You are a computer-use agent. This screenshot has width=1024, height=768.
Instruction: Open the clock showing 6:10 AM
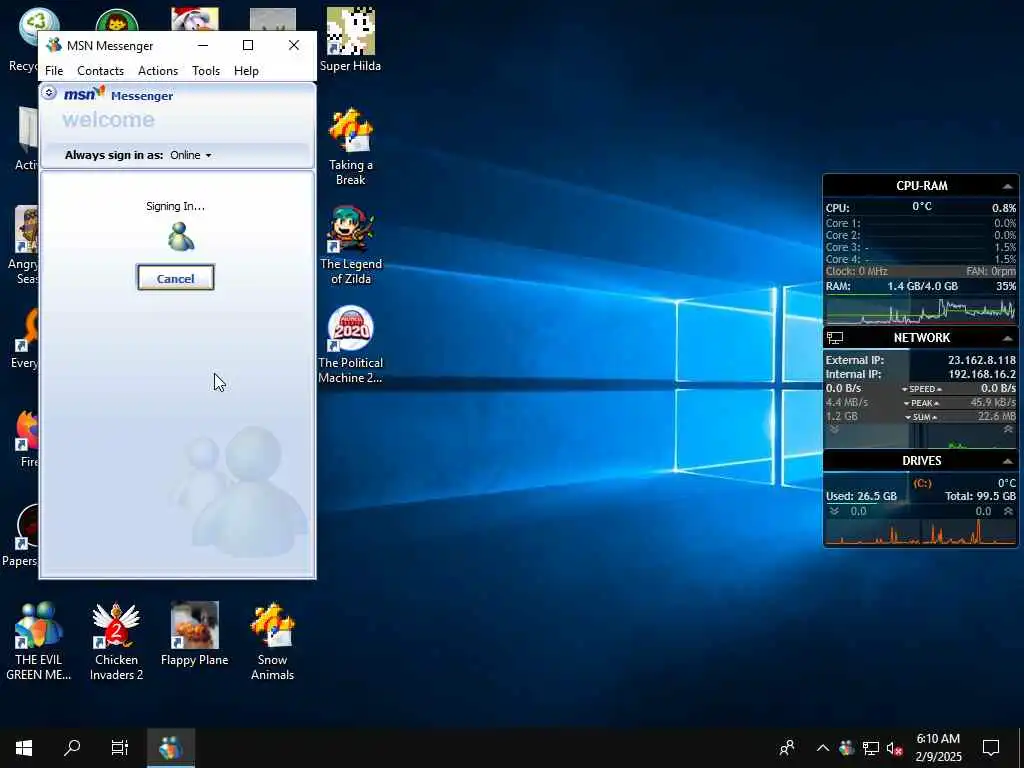pos(938,748)
